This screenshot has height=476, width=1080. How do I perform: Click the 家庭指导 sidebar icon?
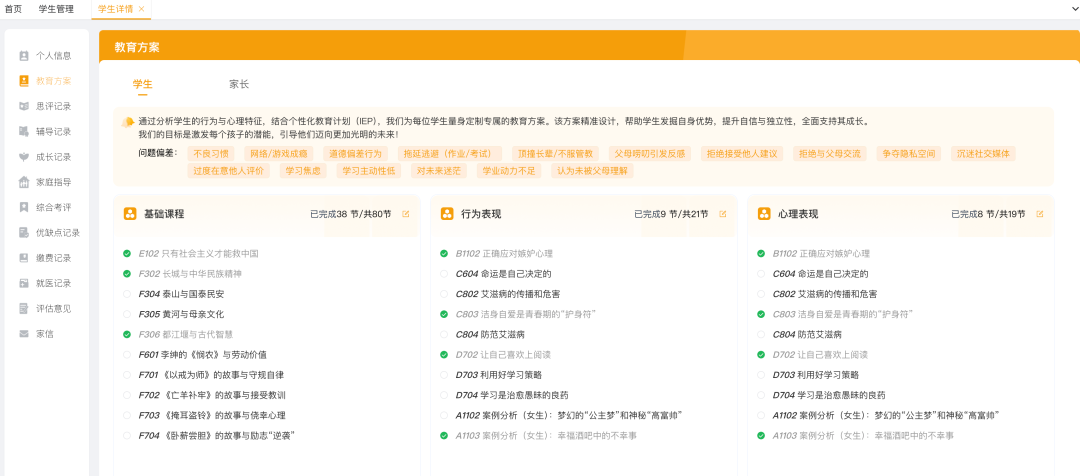pyautogui.click(x=24, y=182)
